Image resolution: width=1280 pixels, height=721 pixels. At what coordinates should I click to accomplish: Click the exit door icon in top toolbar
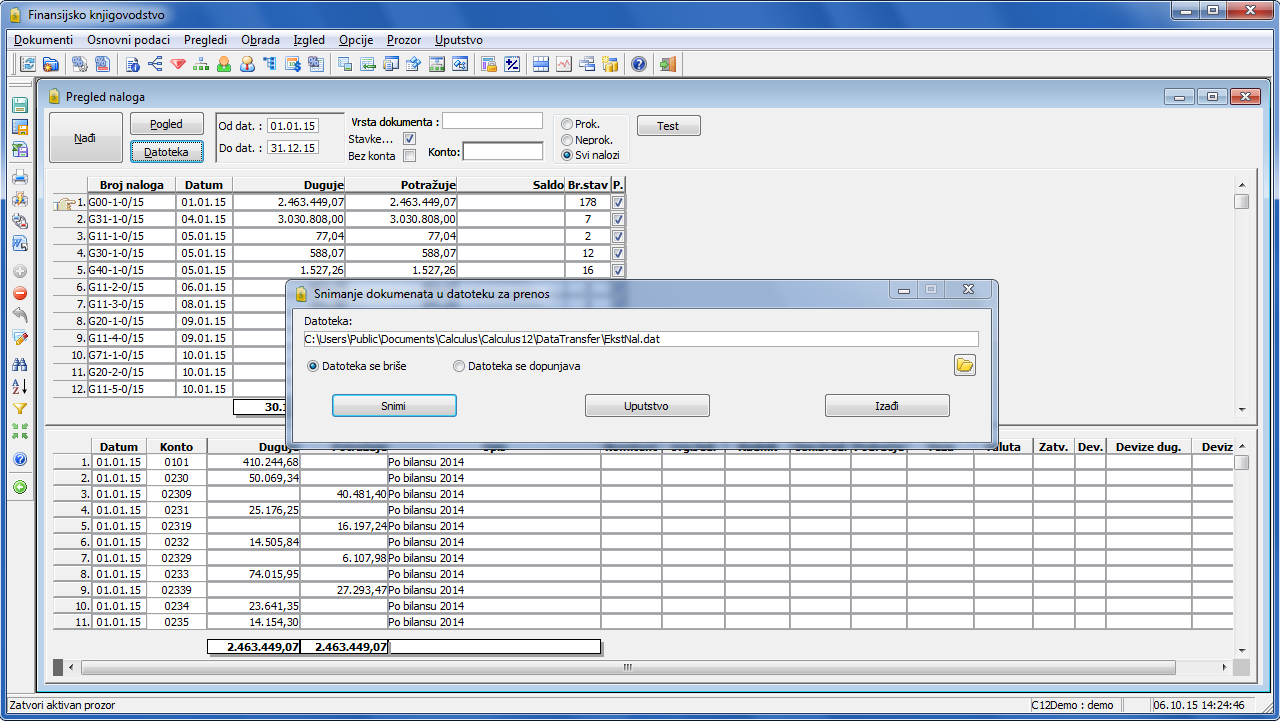[668, 64]
